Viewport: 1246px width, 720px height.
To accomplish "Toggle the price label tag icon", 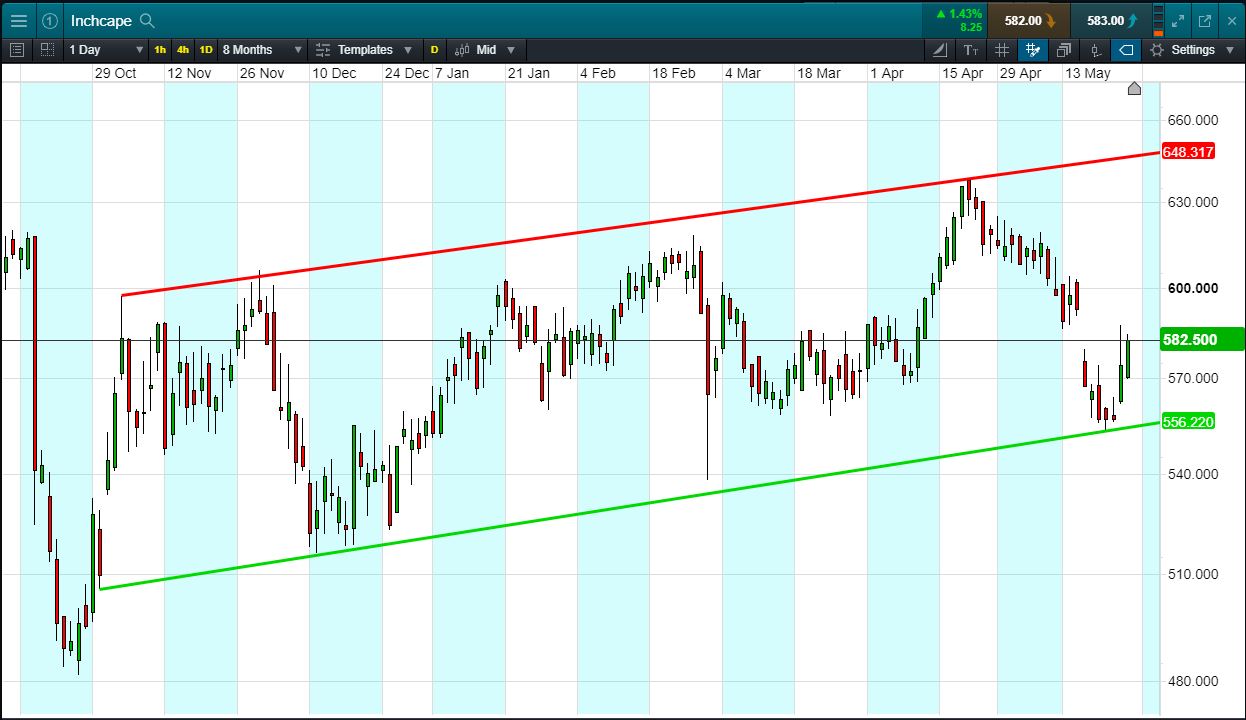I will pyautogui.click(x=1126, y=49).
